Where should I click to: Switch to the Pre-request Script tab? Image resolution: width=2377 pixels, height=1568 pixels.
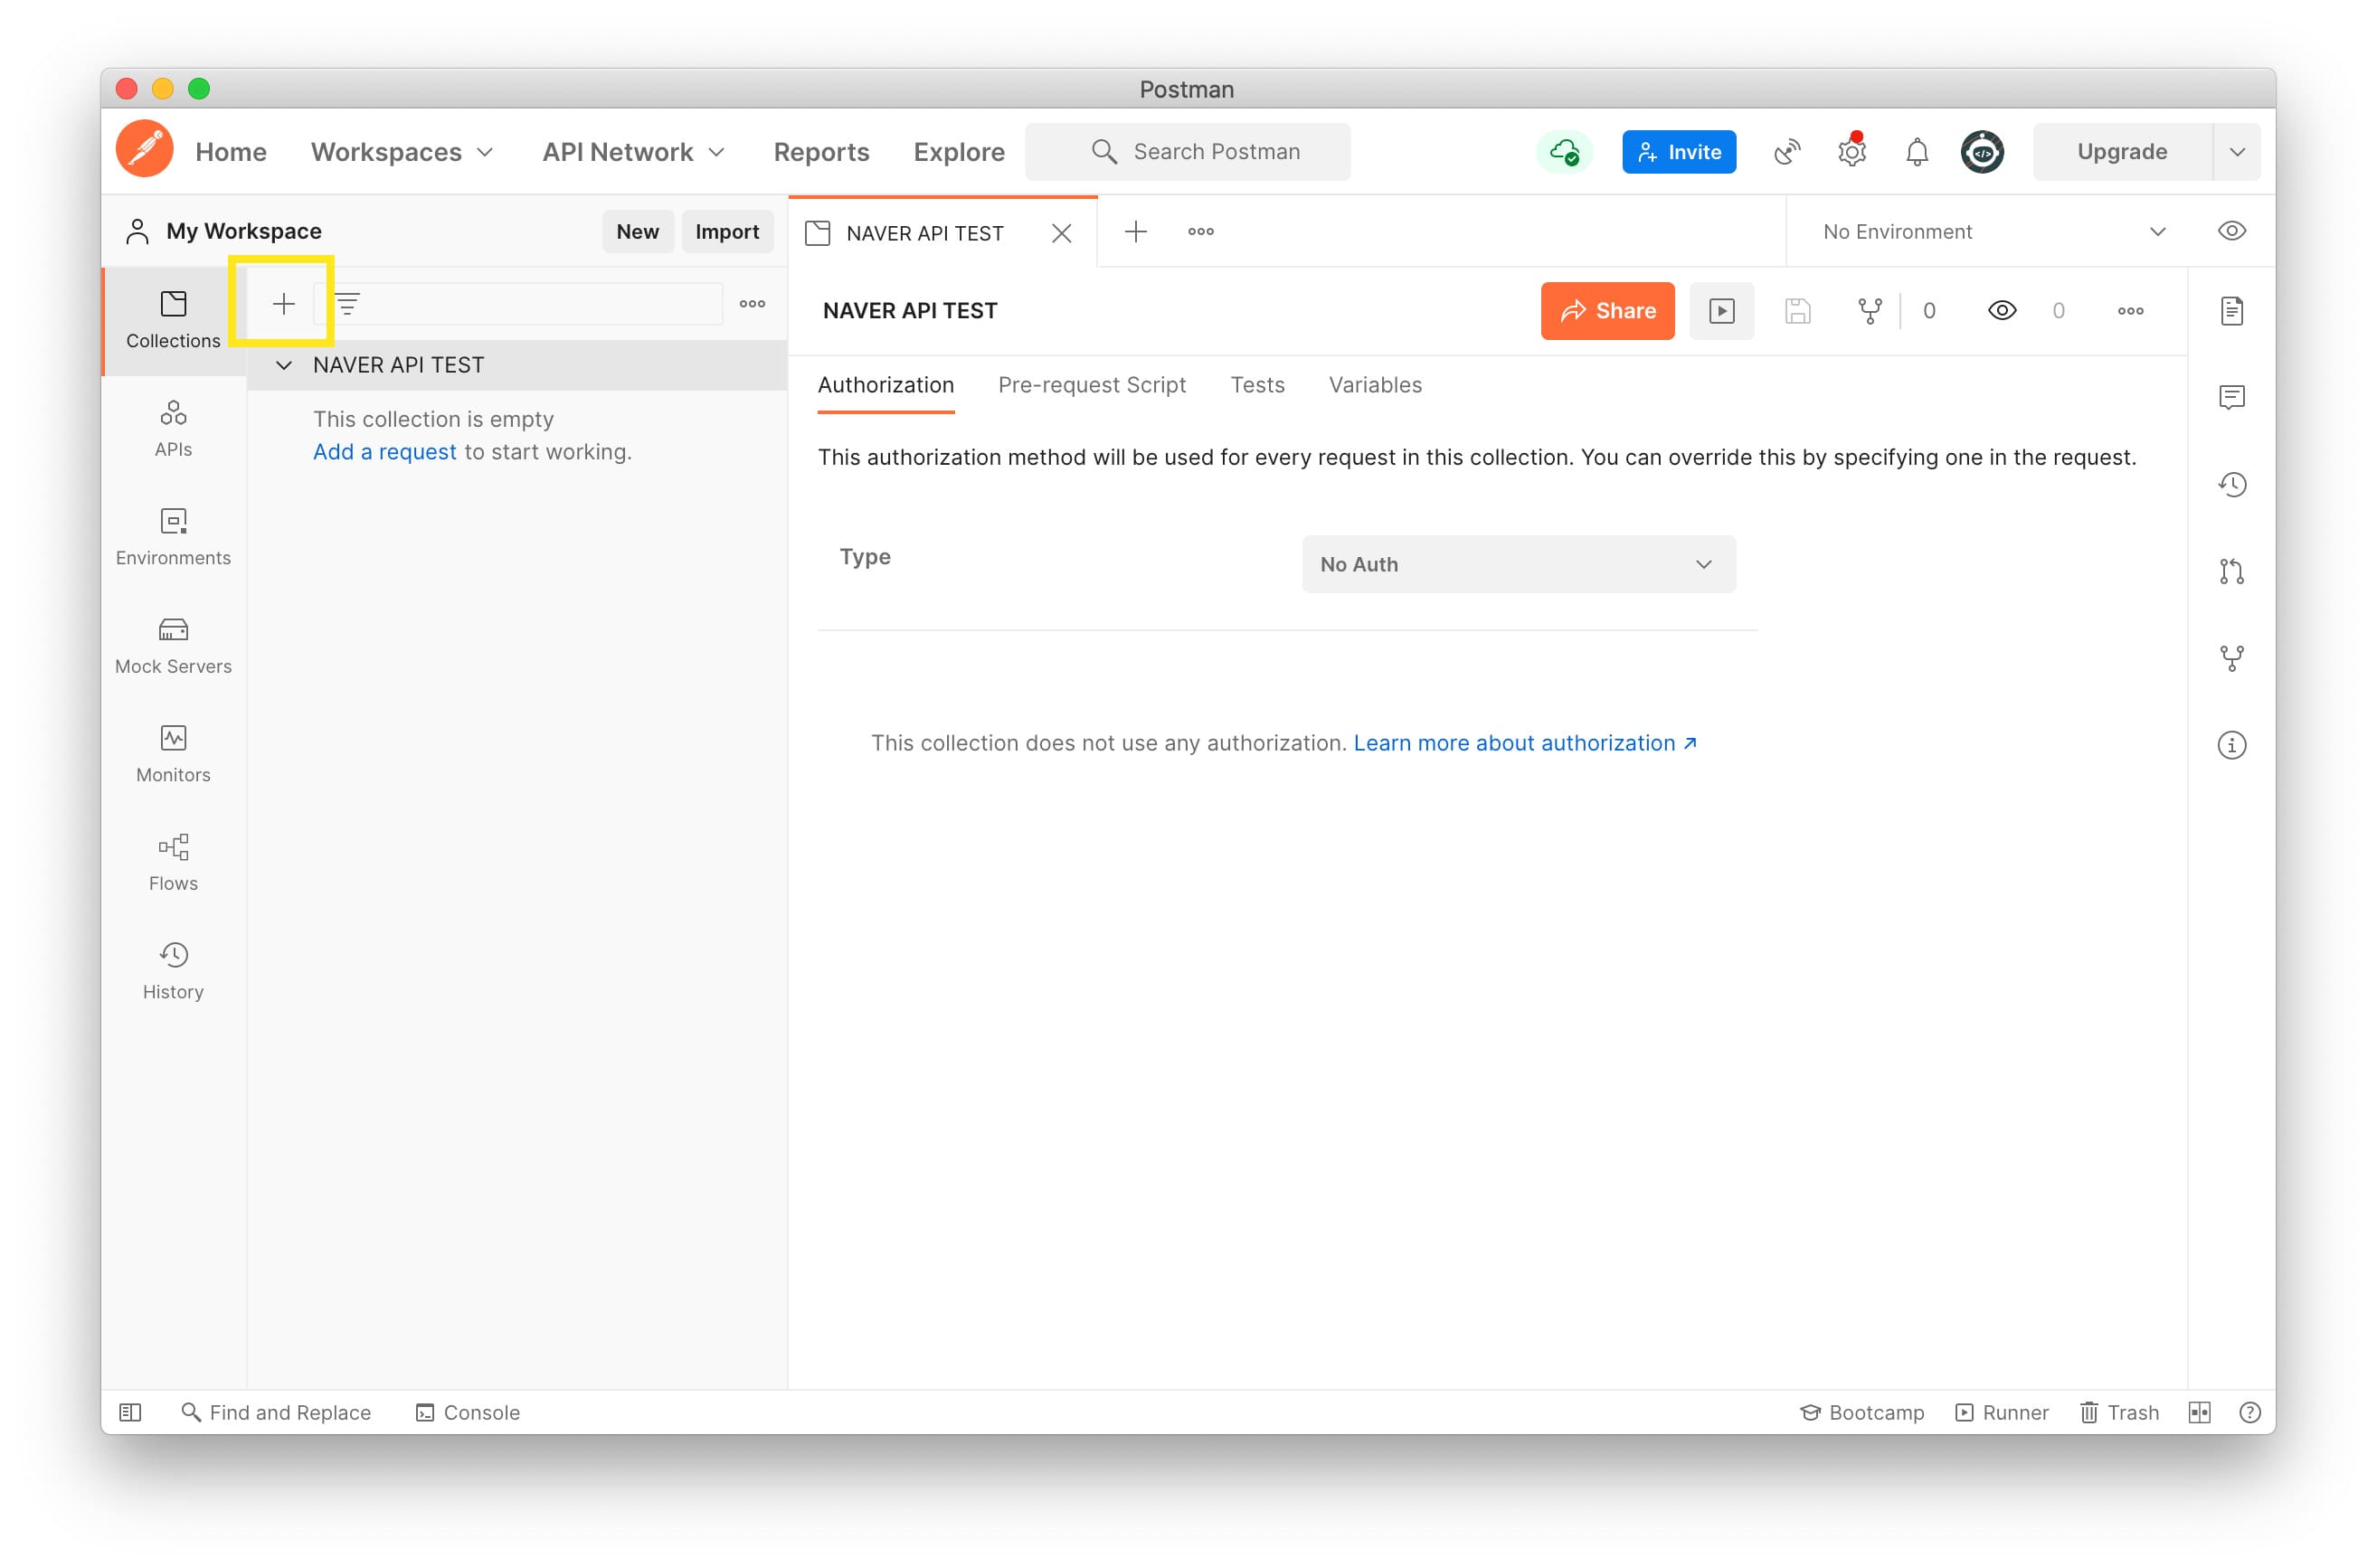coord(1091,385)
